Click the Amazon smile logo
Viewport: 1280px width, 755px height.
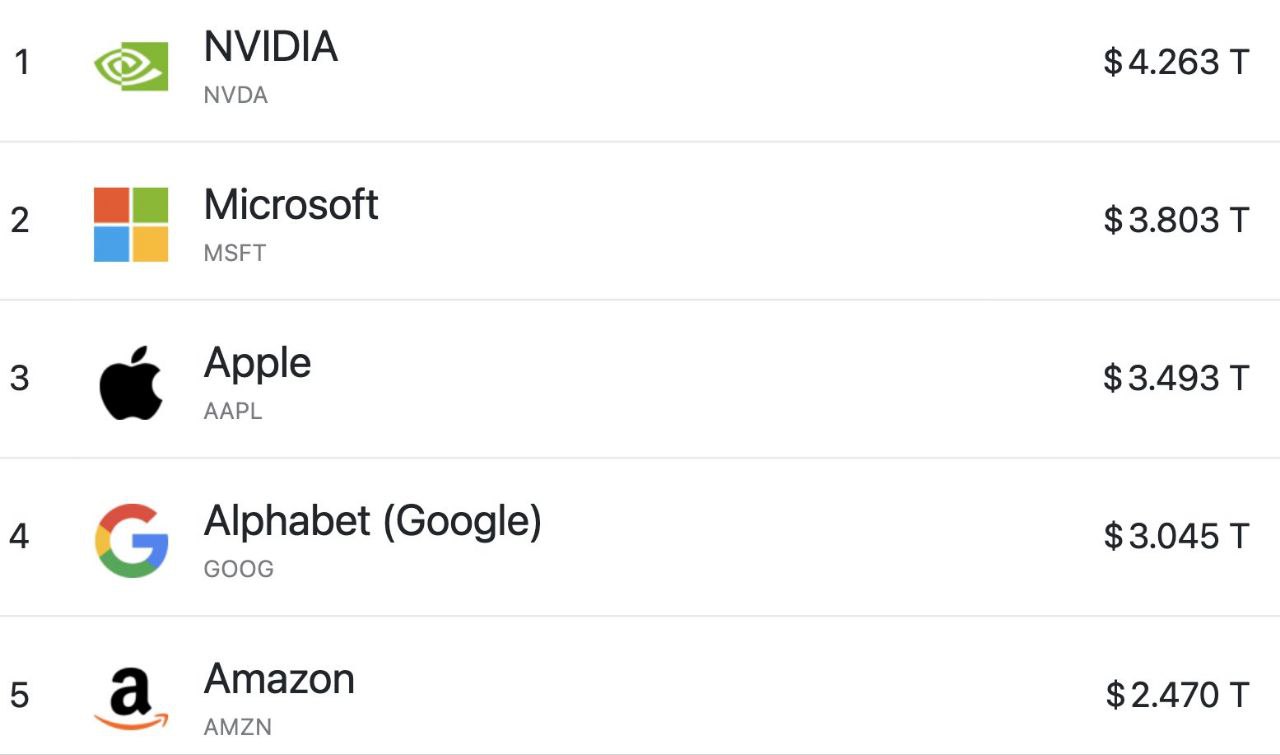(x=131, y=699)
